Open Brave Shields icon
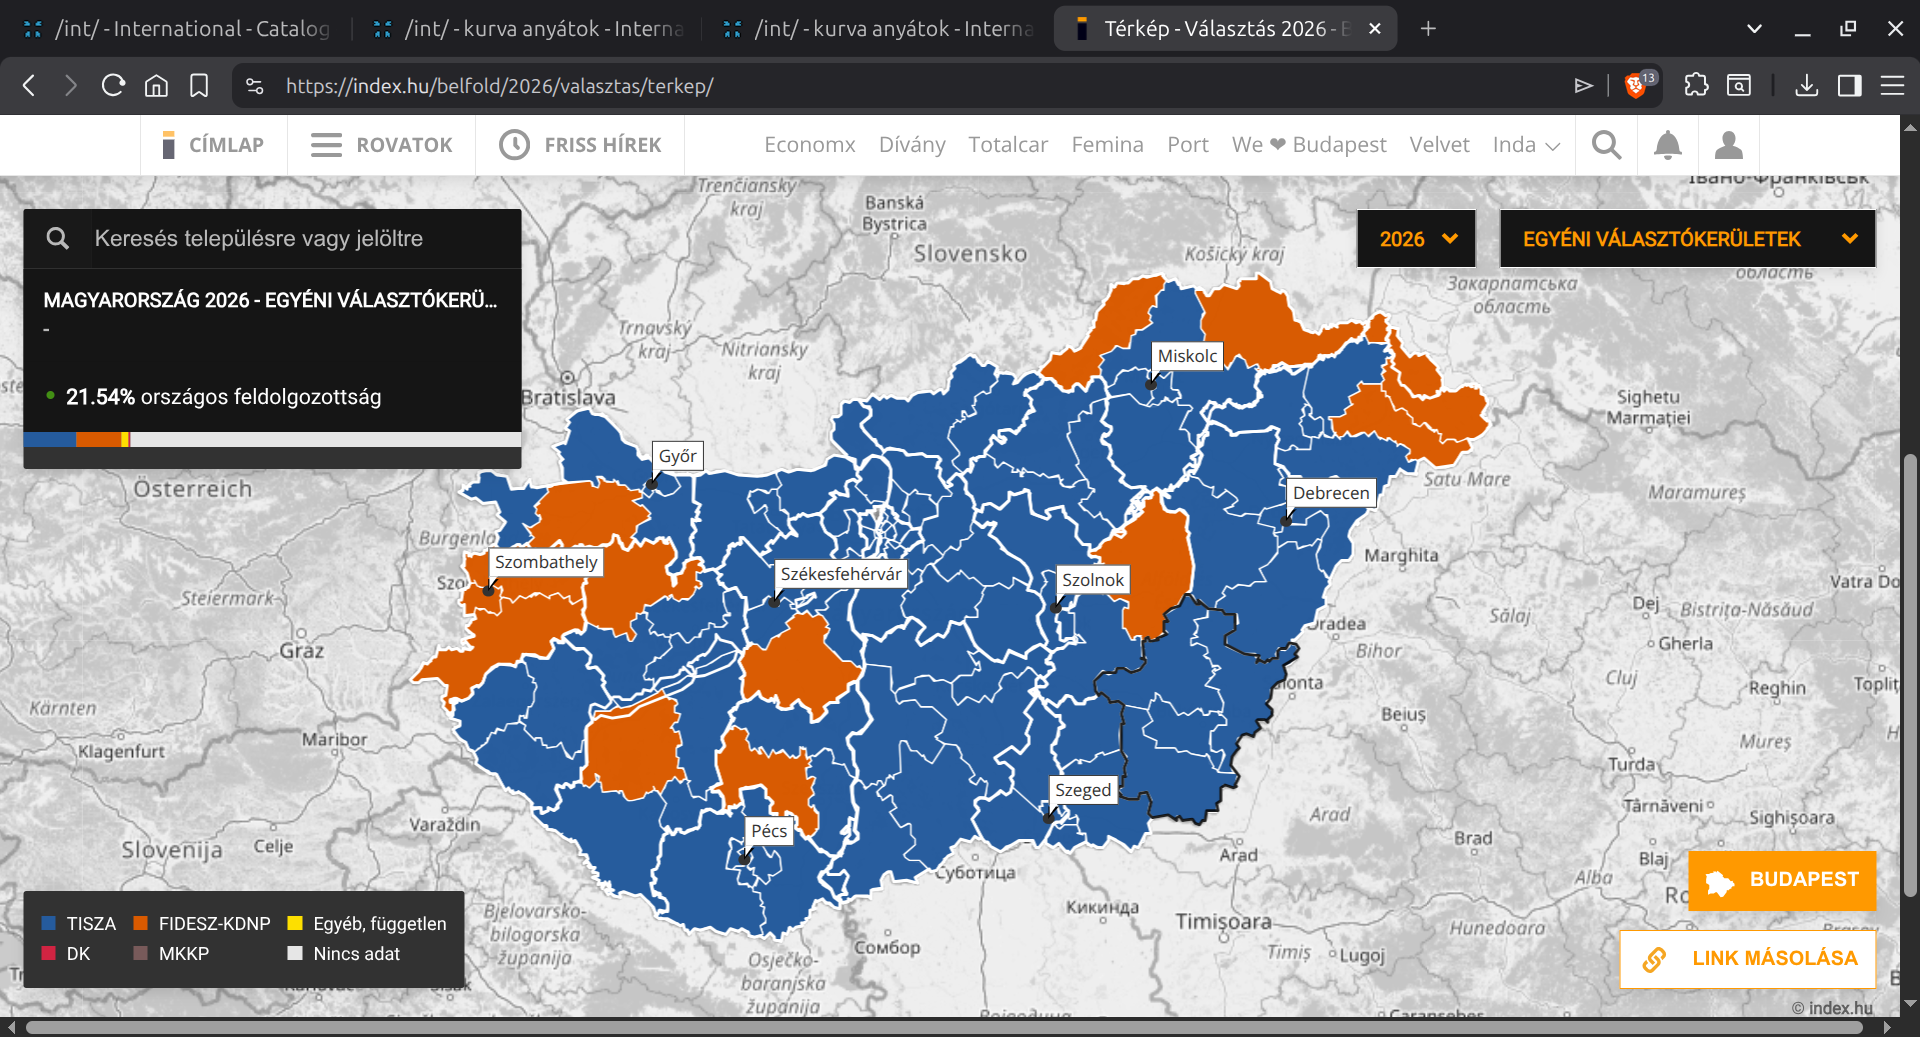Viewport: 1920px width, 1037px height. (x=1637, y=85)
